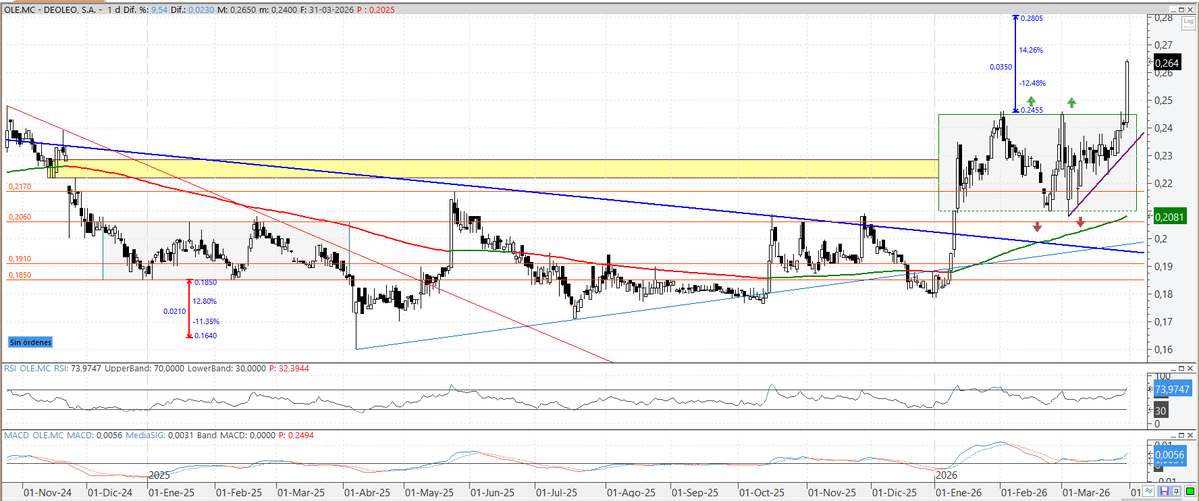1199x501 pixels.
Task: Toggle the Log scale button
Action: [x=1188, y=23]
